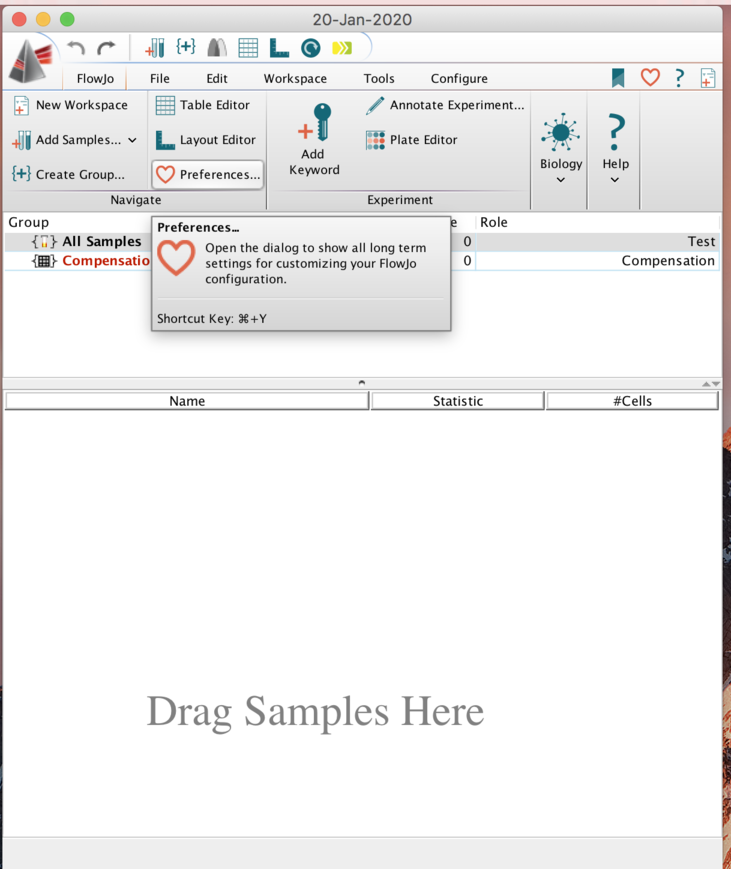Click Annotate Experiment... pencil button
The image size is (731, 869).
(445, 105)
